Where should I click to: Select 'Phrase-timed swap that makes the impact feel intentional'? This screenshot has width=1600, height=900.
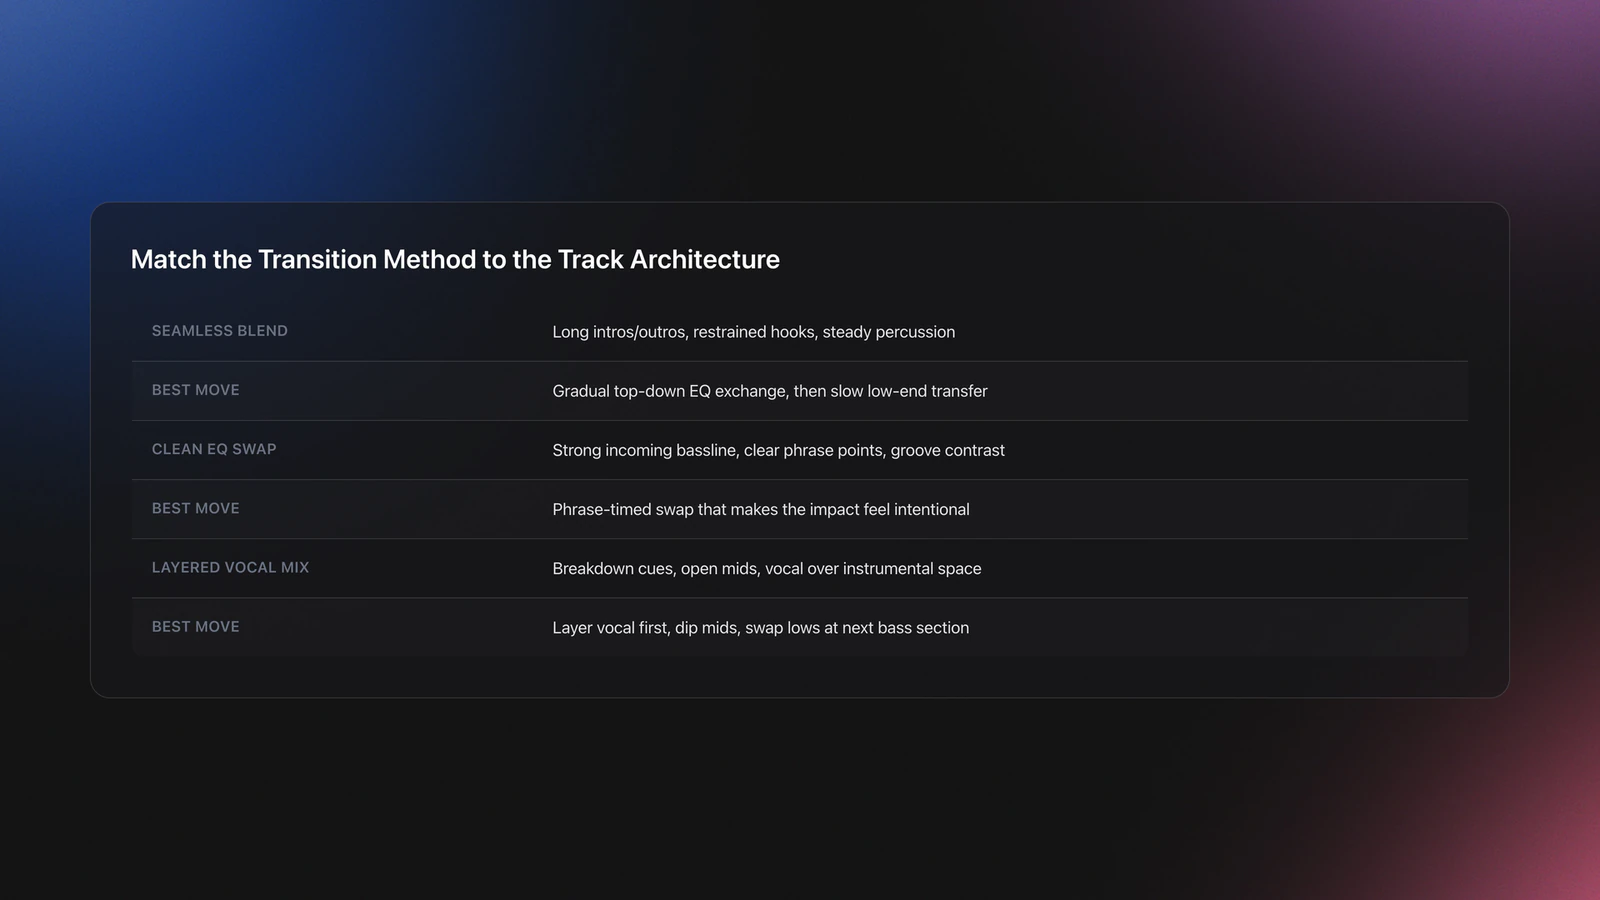click(x=760, y=509)
